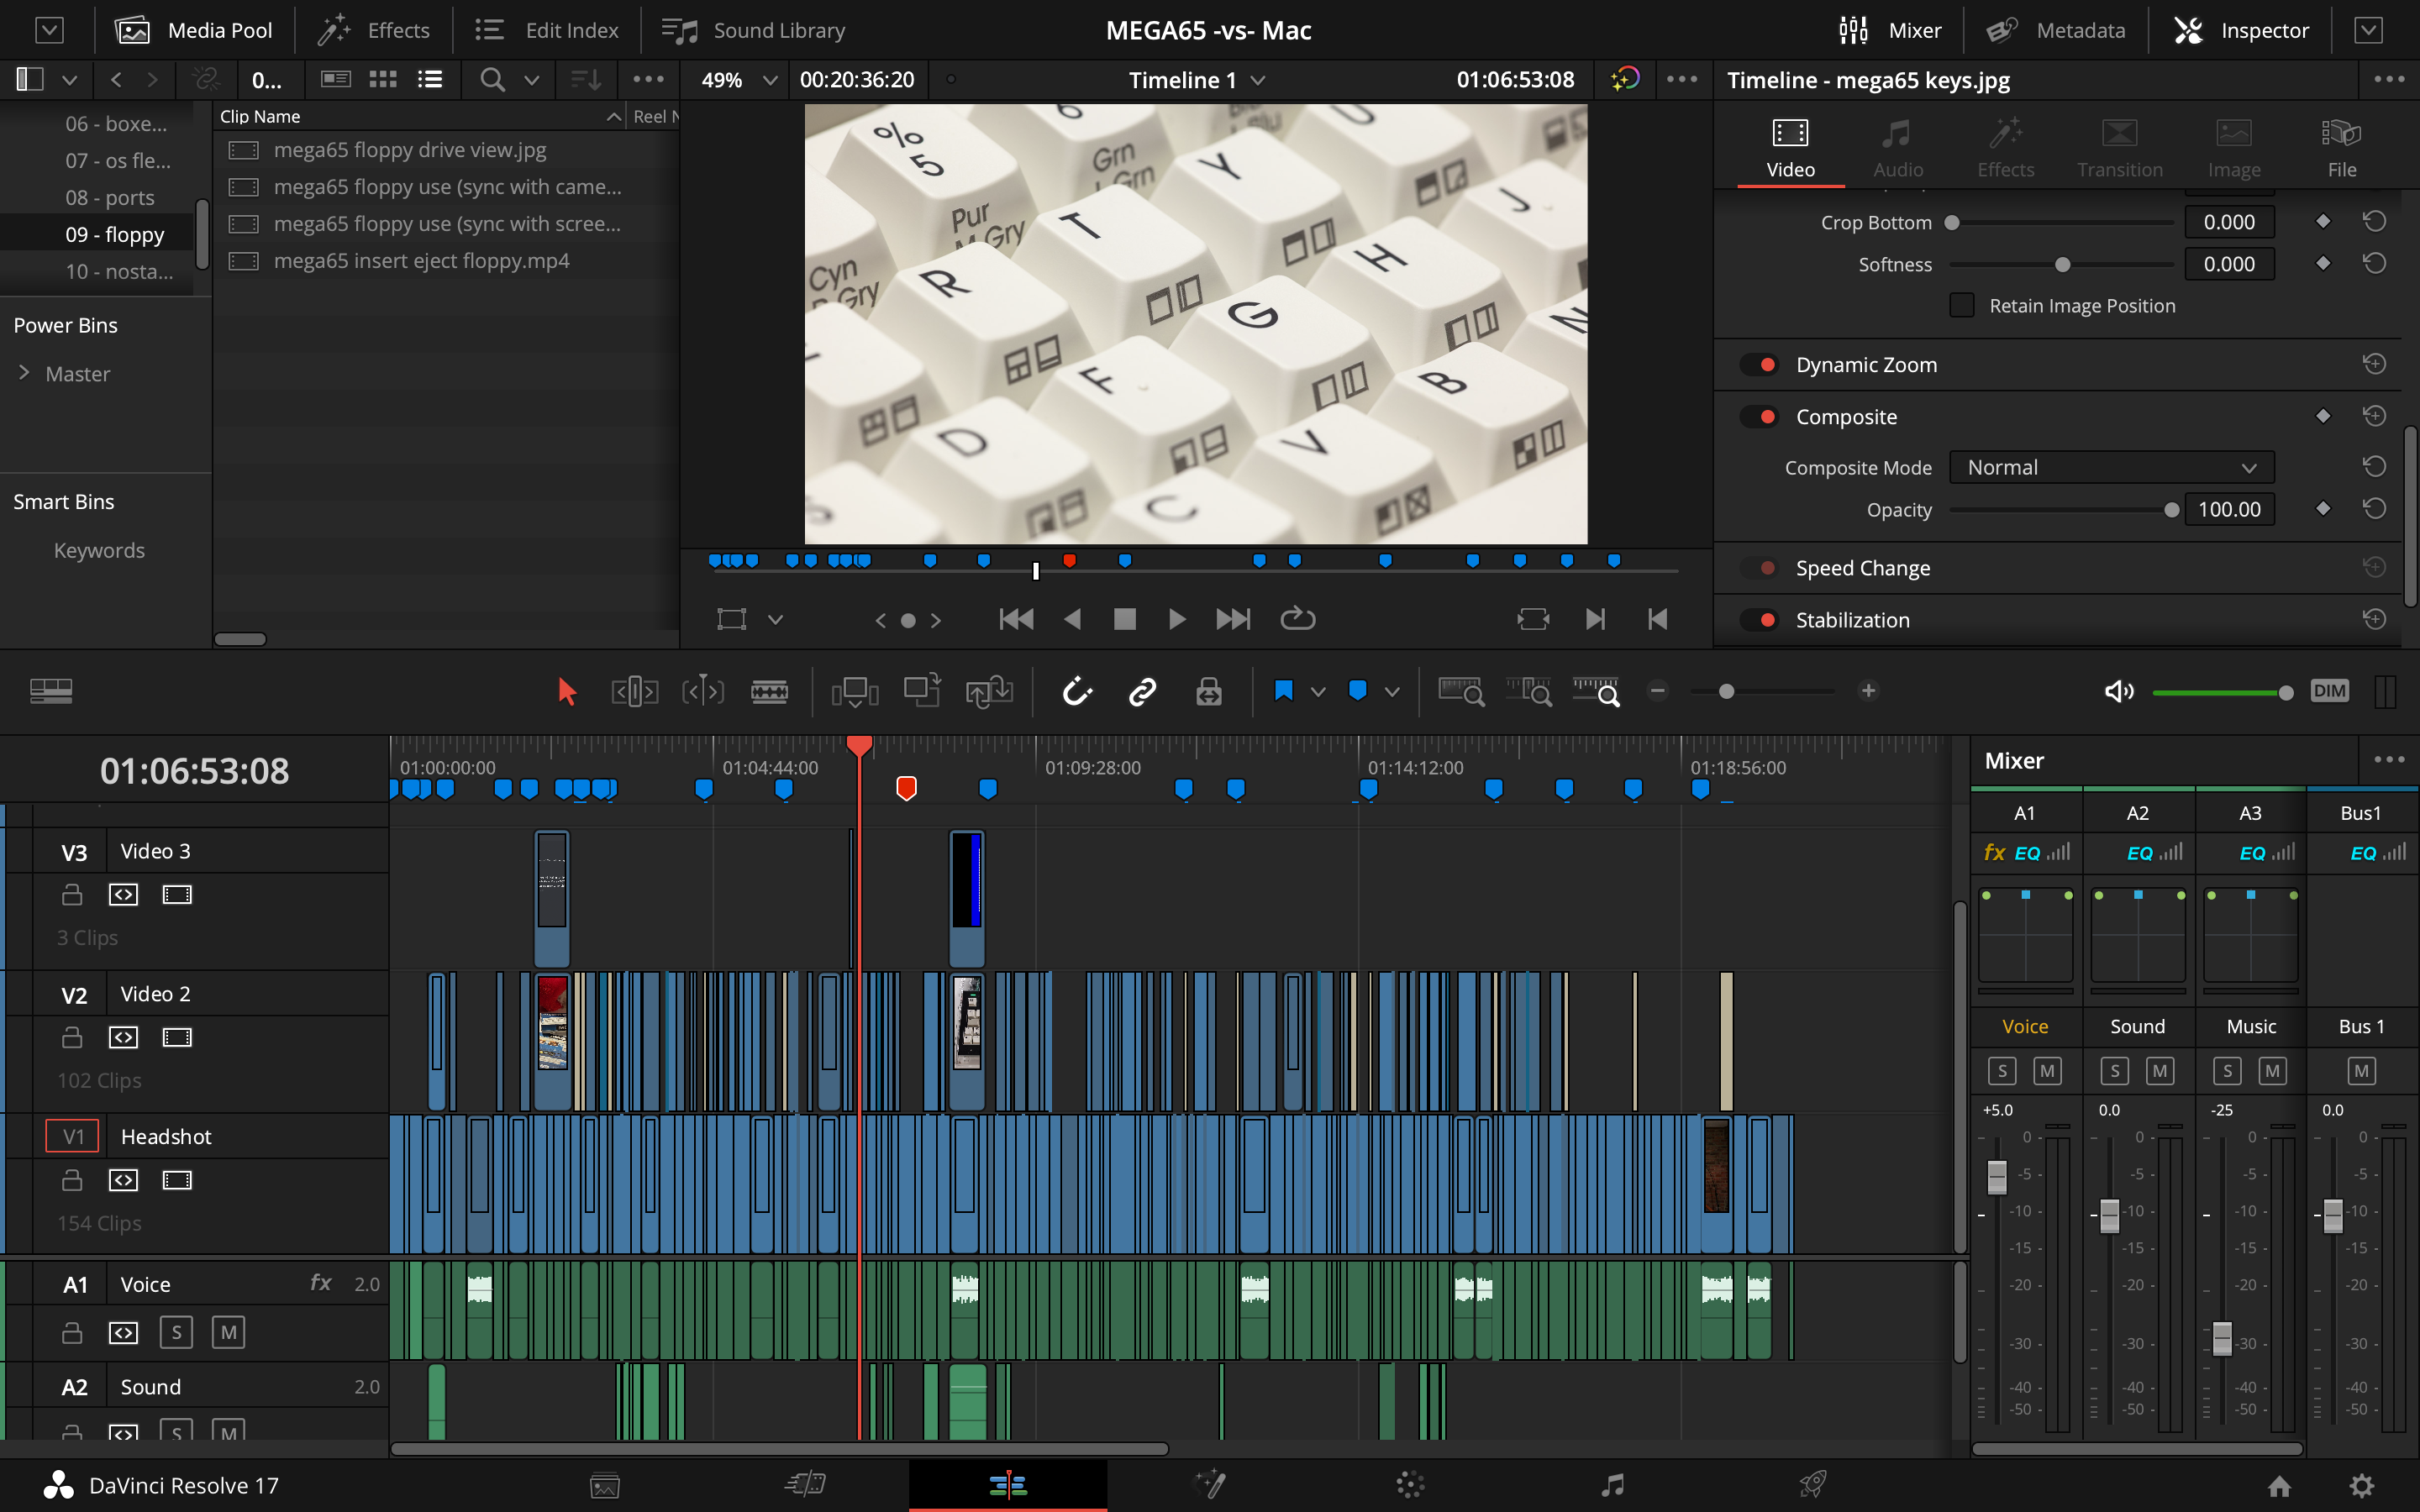The width and height of the screenshot is (2420, 1512).
Task: Solo the A3 Music mixer channel
Action: (2227, 1071)
